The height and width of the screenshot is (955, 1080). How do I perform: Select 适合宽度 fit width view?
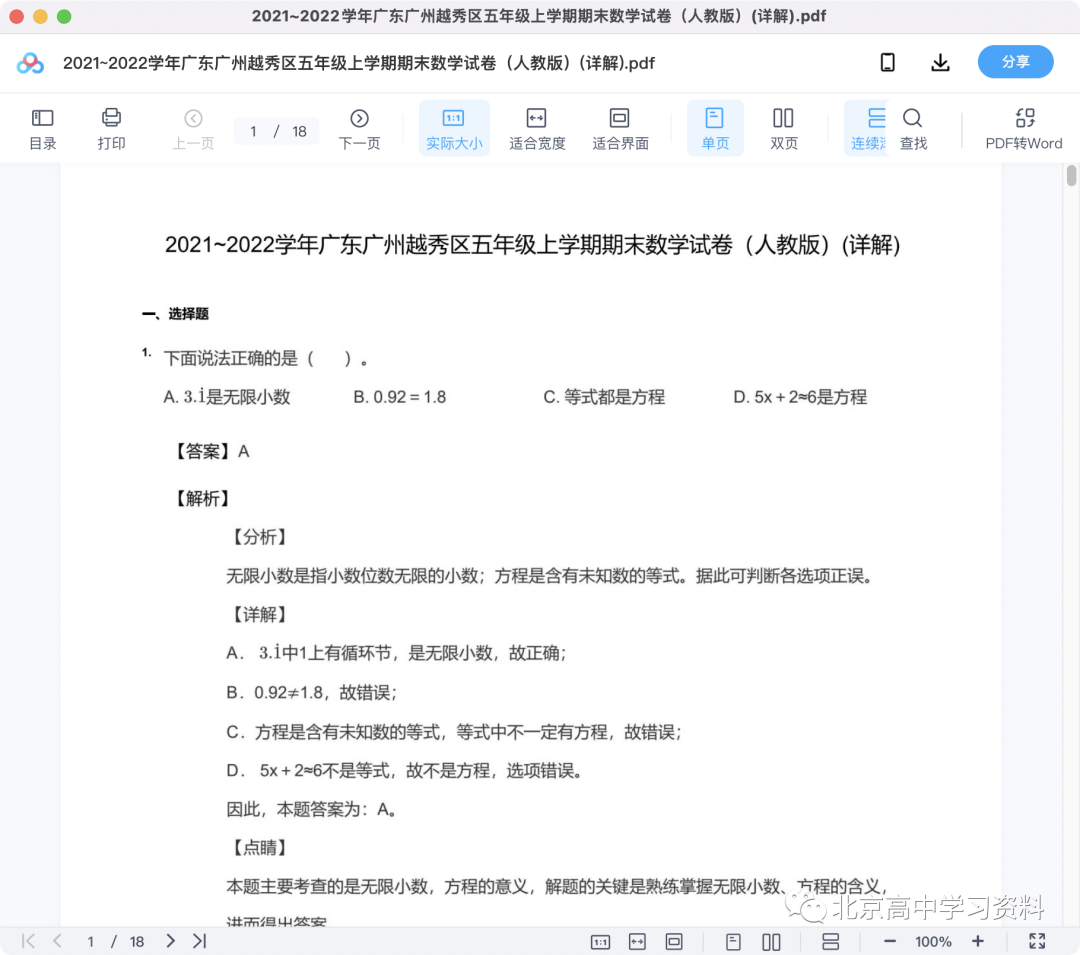pos(537,129)
